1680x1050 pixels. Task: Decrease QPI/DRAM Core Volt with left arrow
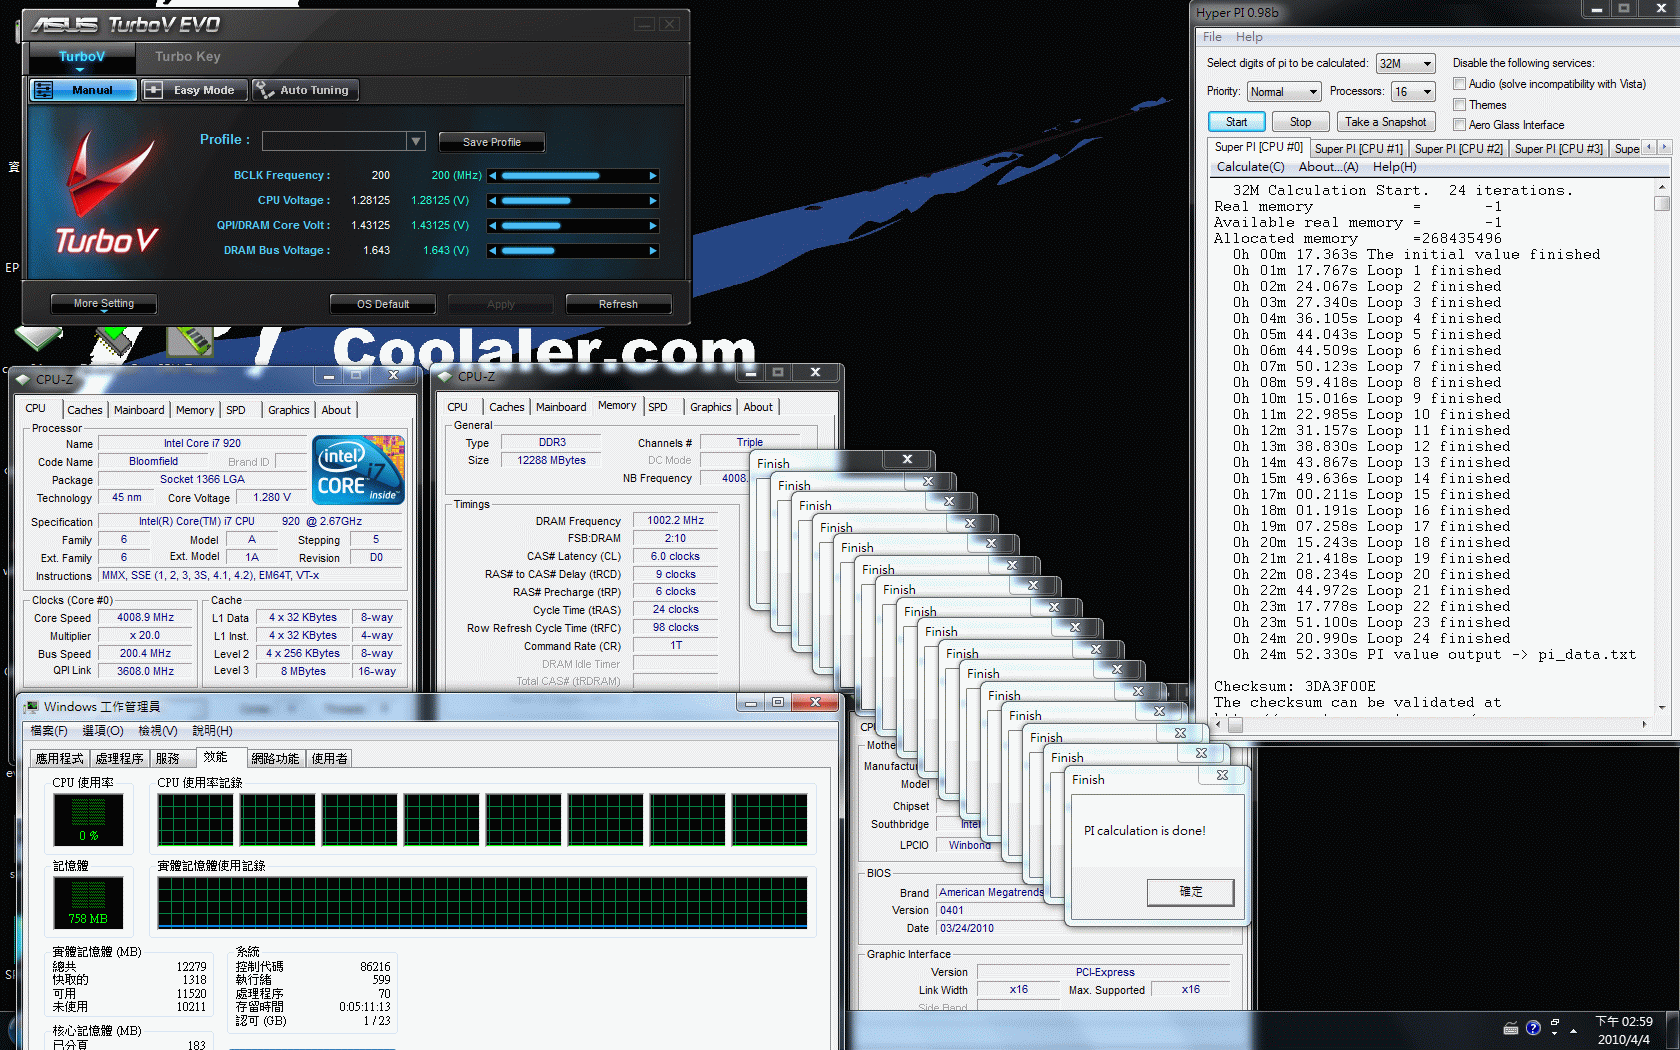pyautogui.click(x=492, y=225)
